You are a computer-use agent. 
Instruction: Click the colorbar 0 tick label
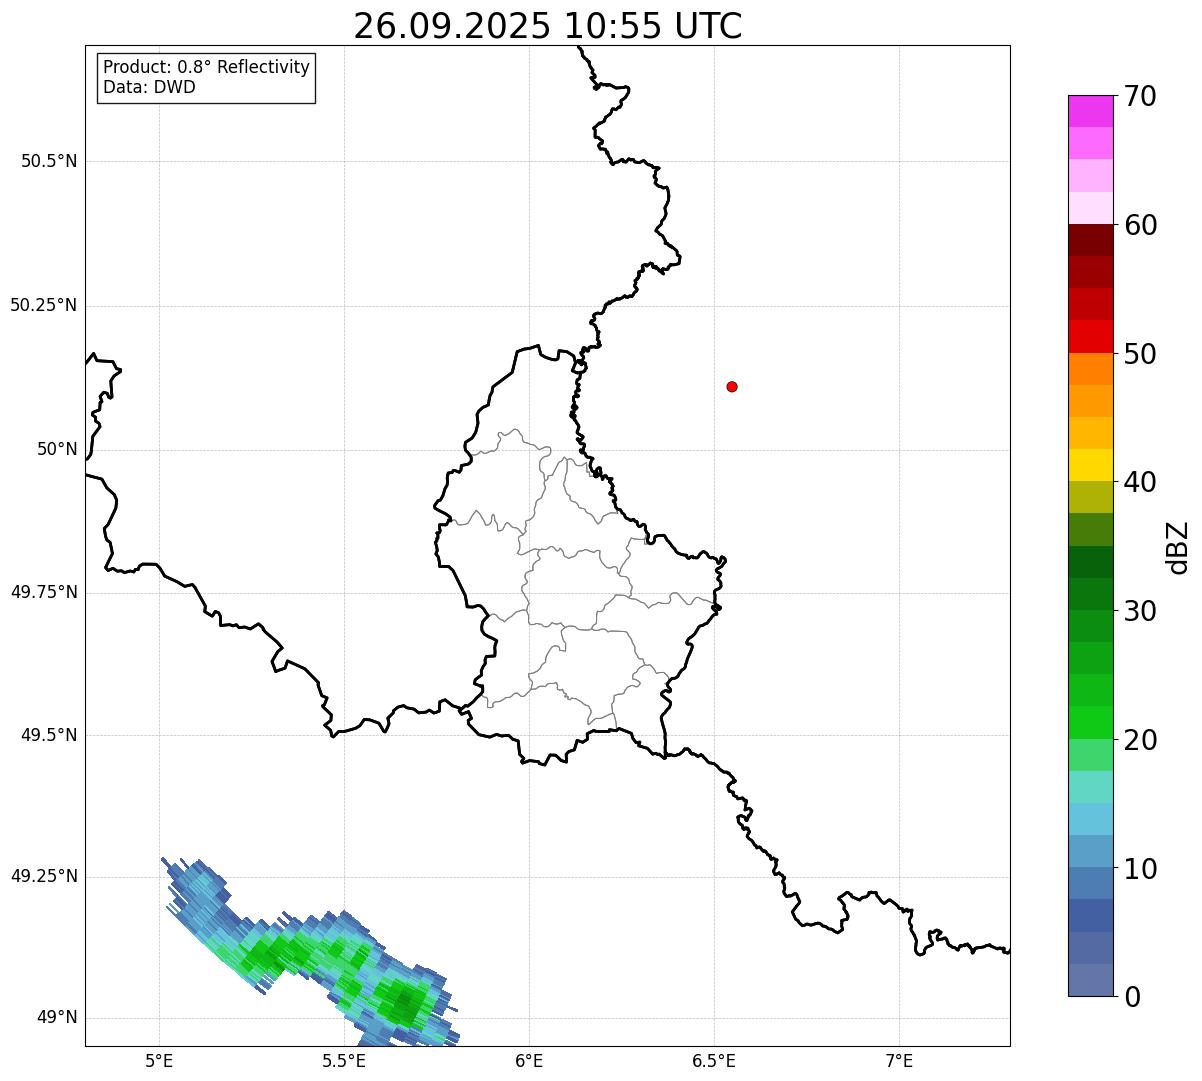1132,997
